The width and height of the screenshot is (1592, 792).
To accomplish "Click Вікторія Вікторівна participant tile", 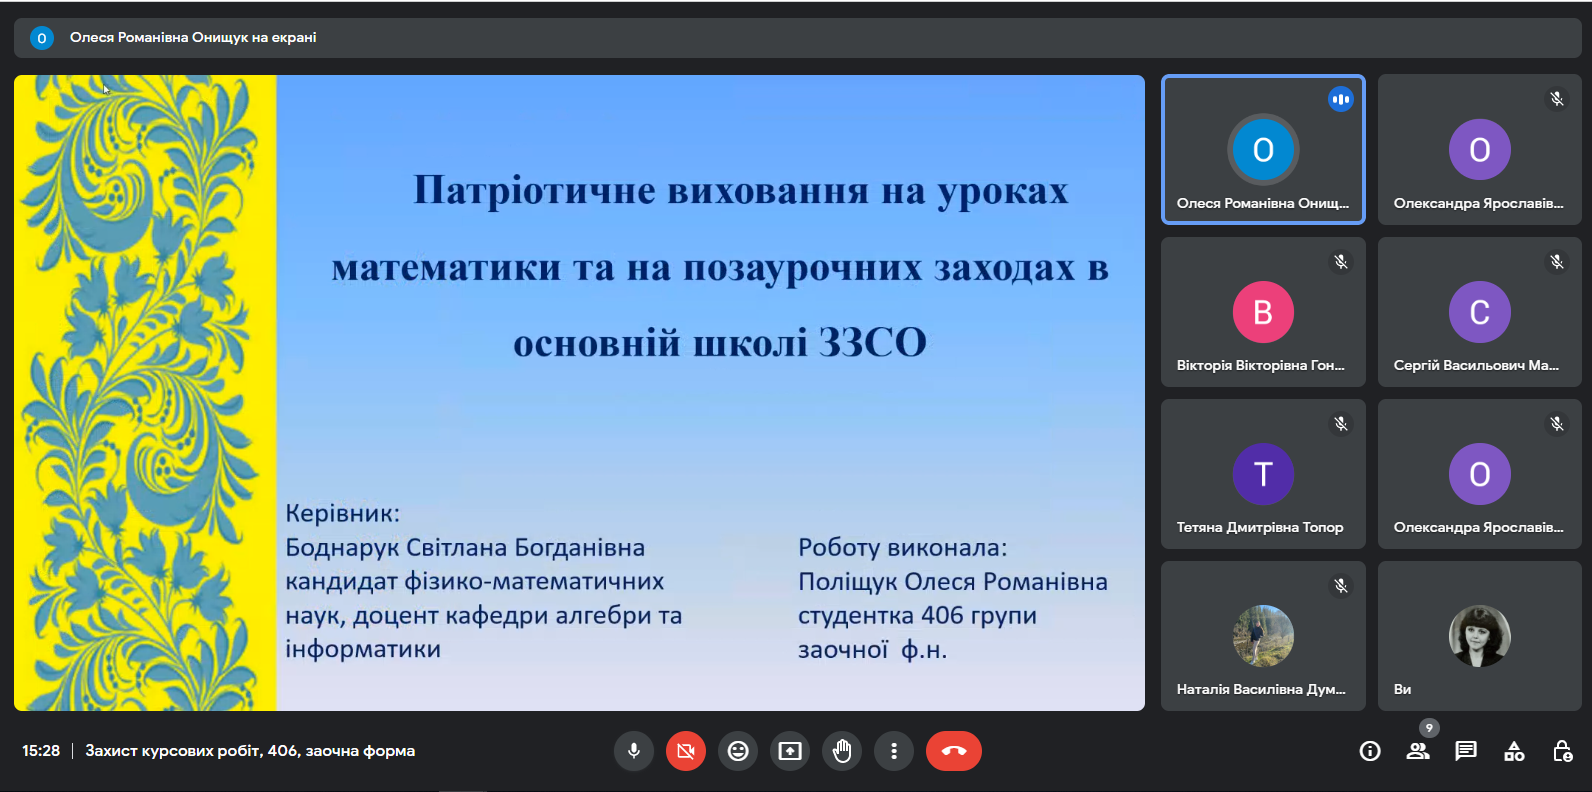I will click(1263, 312).
